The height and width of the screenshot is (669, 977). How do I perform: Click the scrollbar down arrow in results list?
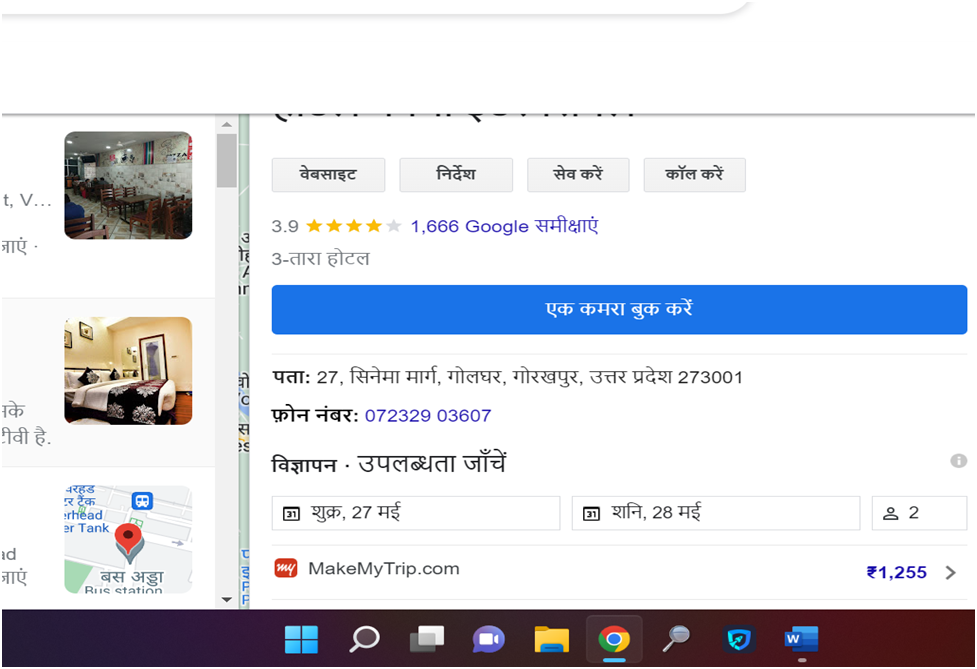[x=227, y=599]
